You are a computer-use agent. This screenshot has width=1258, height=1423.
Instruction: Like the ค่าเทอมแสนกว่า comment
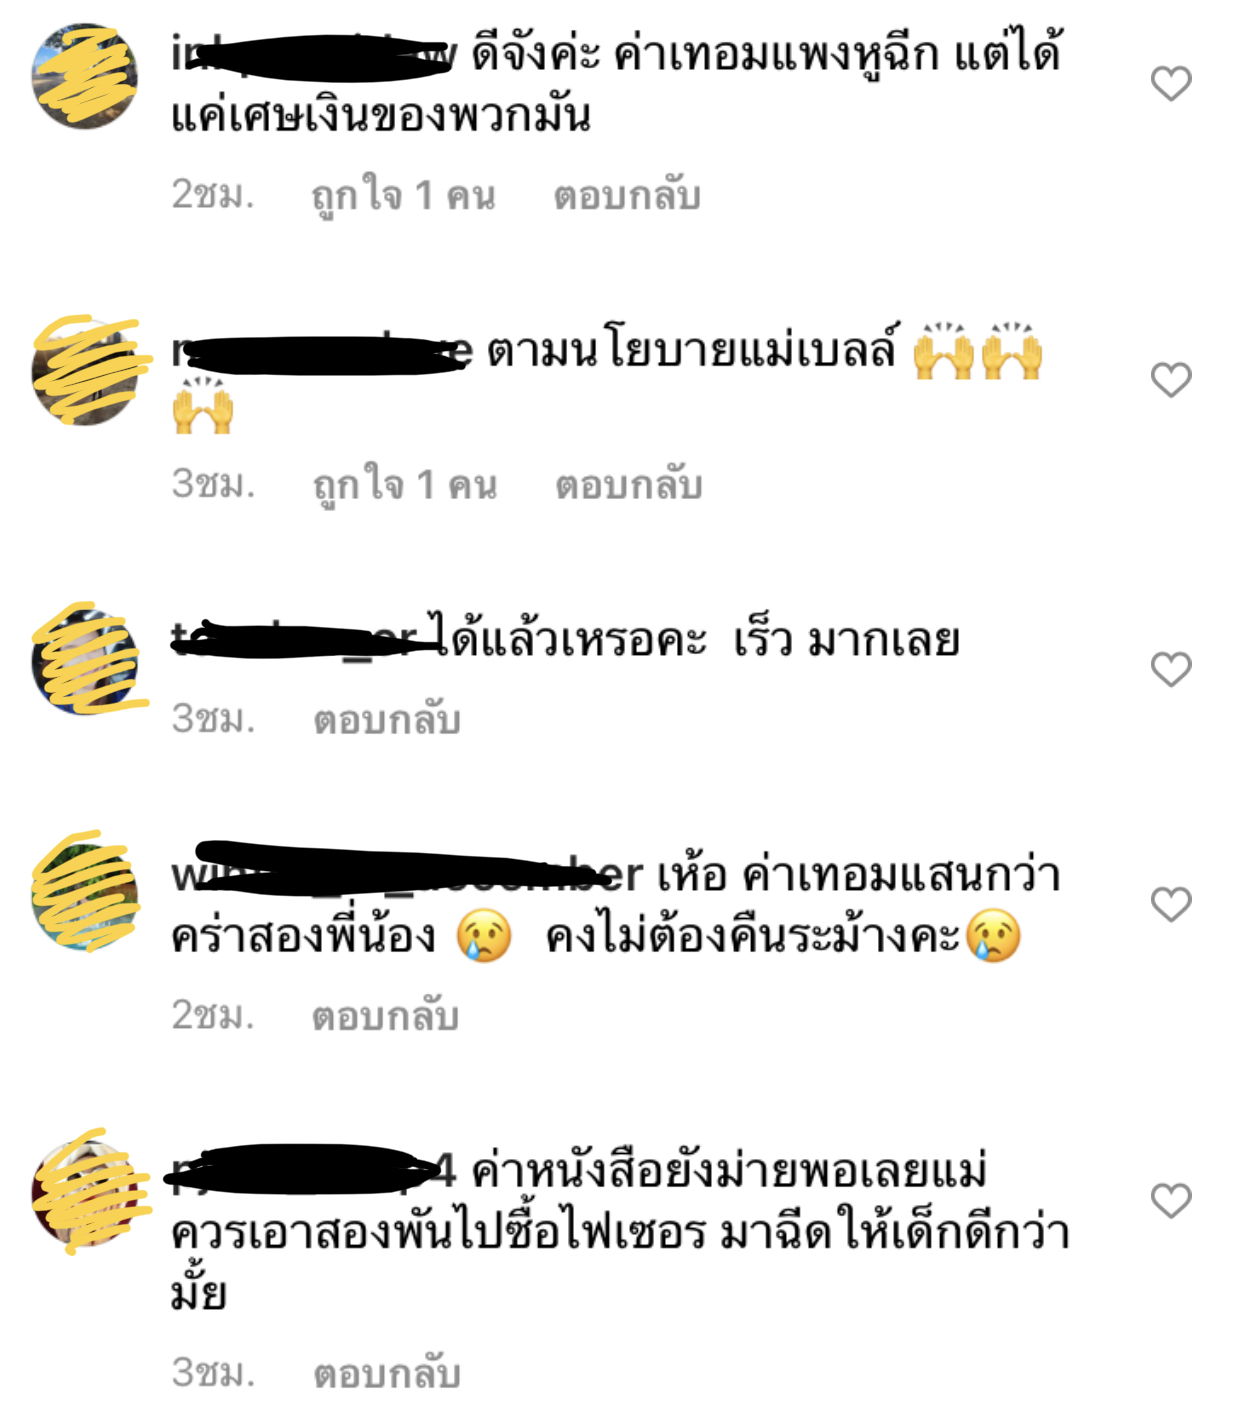pyautogui.click(x=1171, y=904)
